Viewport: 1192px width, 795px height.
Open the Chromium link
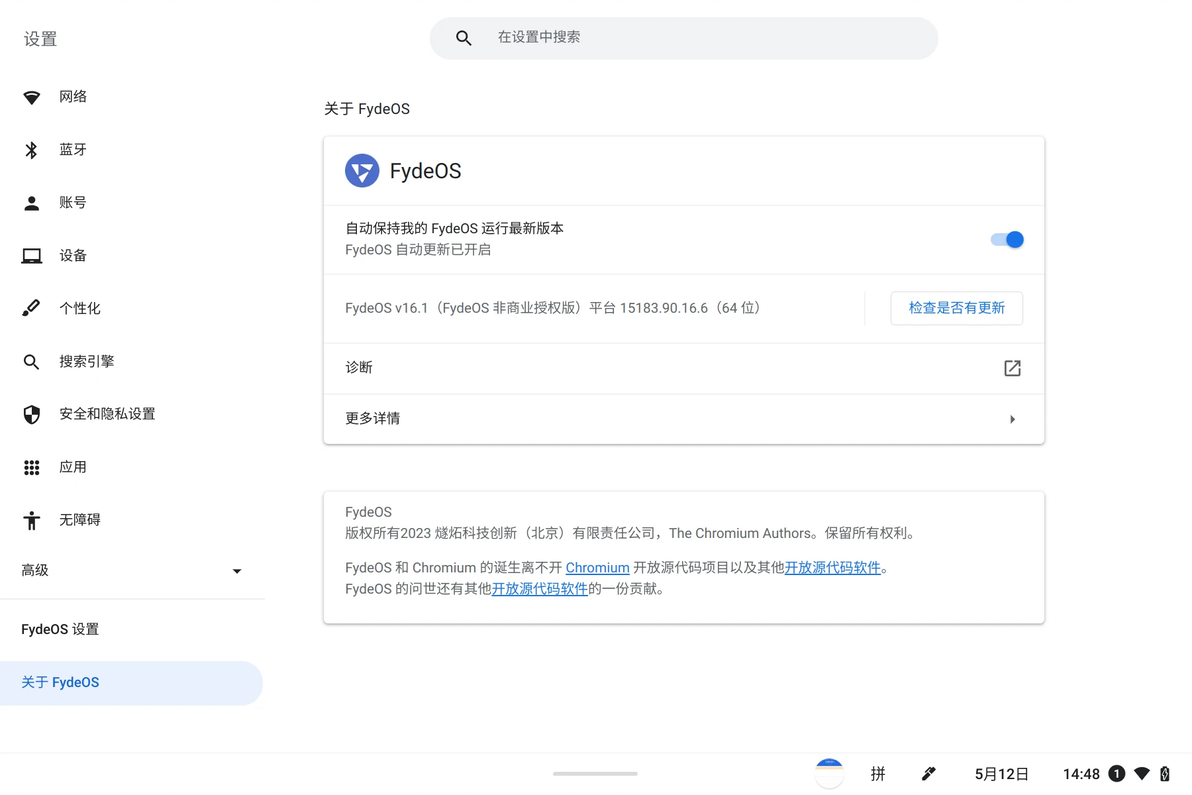598,568
